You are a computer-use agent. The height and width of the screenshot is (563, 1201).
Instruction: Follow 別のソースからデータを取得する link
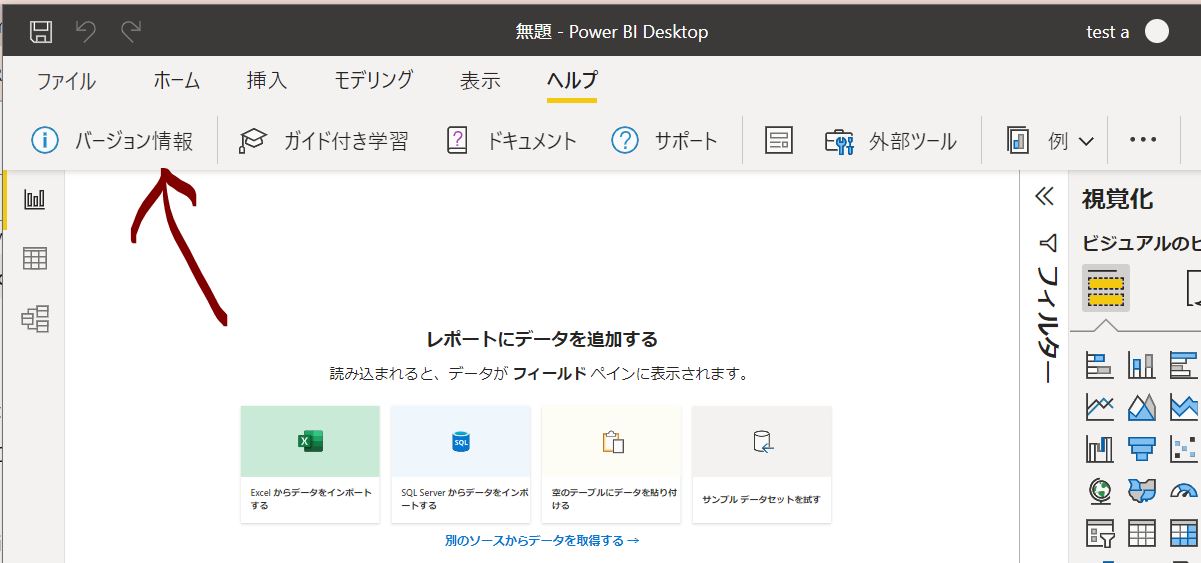[541, 541]
